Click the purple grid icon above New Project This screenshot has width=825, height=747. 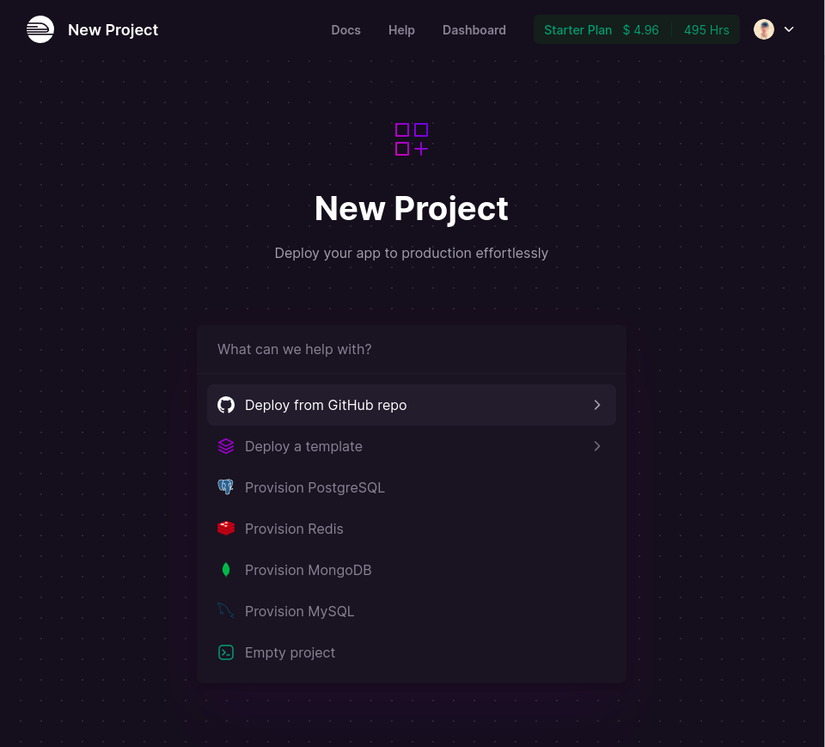411,139
